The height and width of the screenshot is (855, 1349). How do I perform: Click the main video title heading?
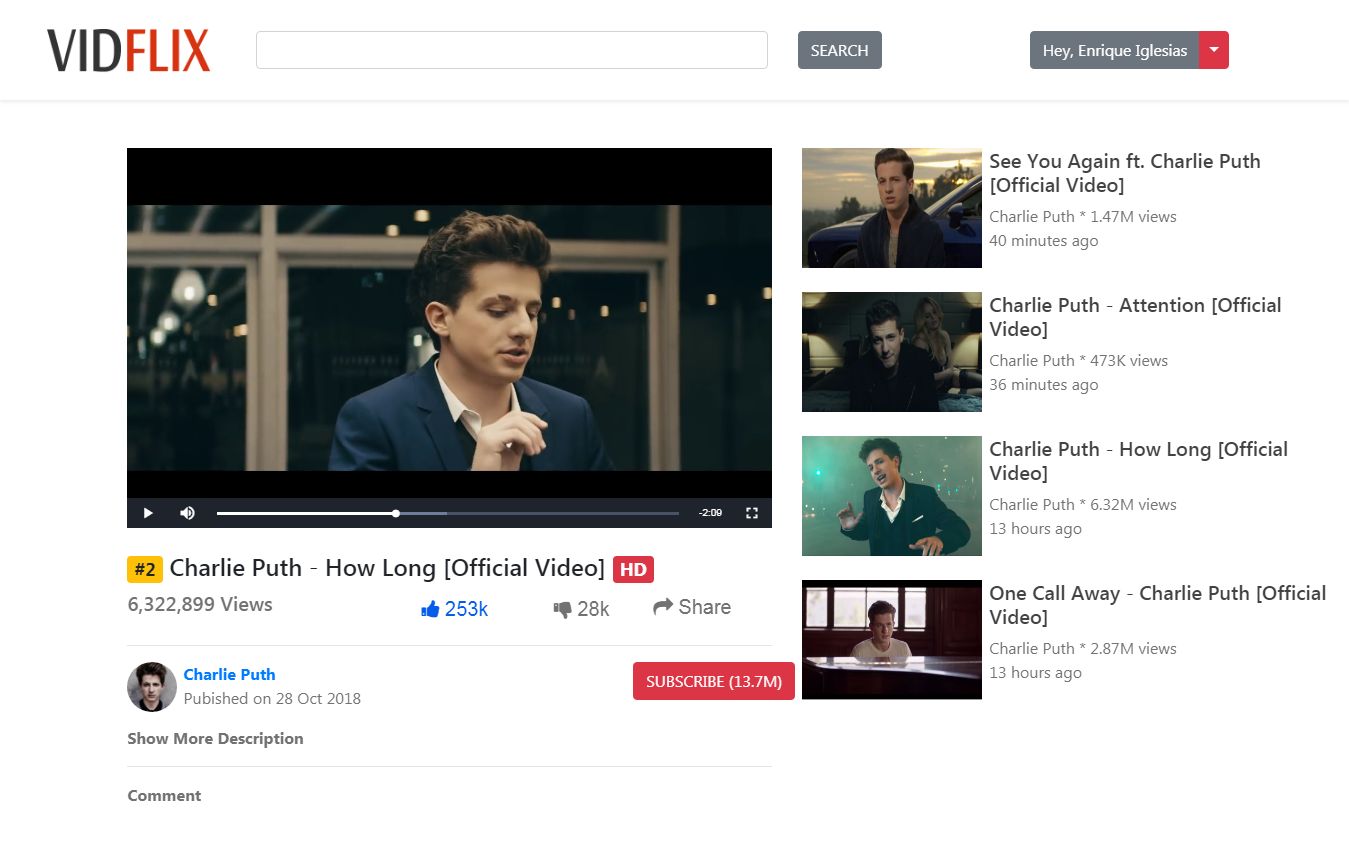(x=387, y=569)
